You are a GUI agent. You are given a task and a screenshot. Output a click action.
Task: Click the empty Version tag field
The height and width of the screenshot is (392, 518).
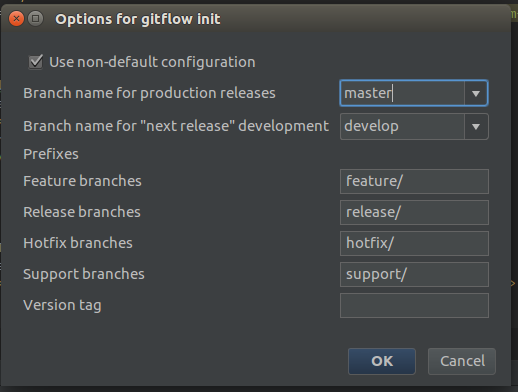pyautogui.click(x=414, y=305)
